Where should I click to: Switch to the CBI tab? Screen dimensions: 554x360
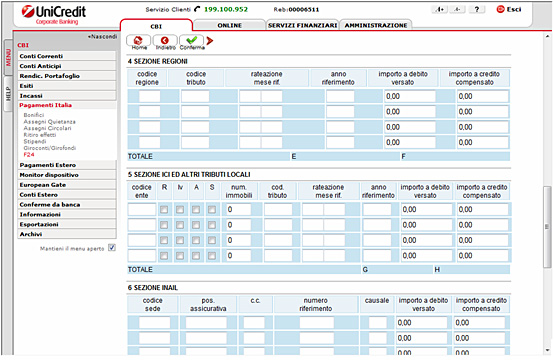[156, 26]
